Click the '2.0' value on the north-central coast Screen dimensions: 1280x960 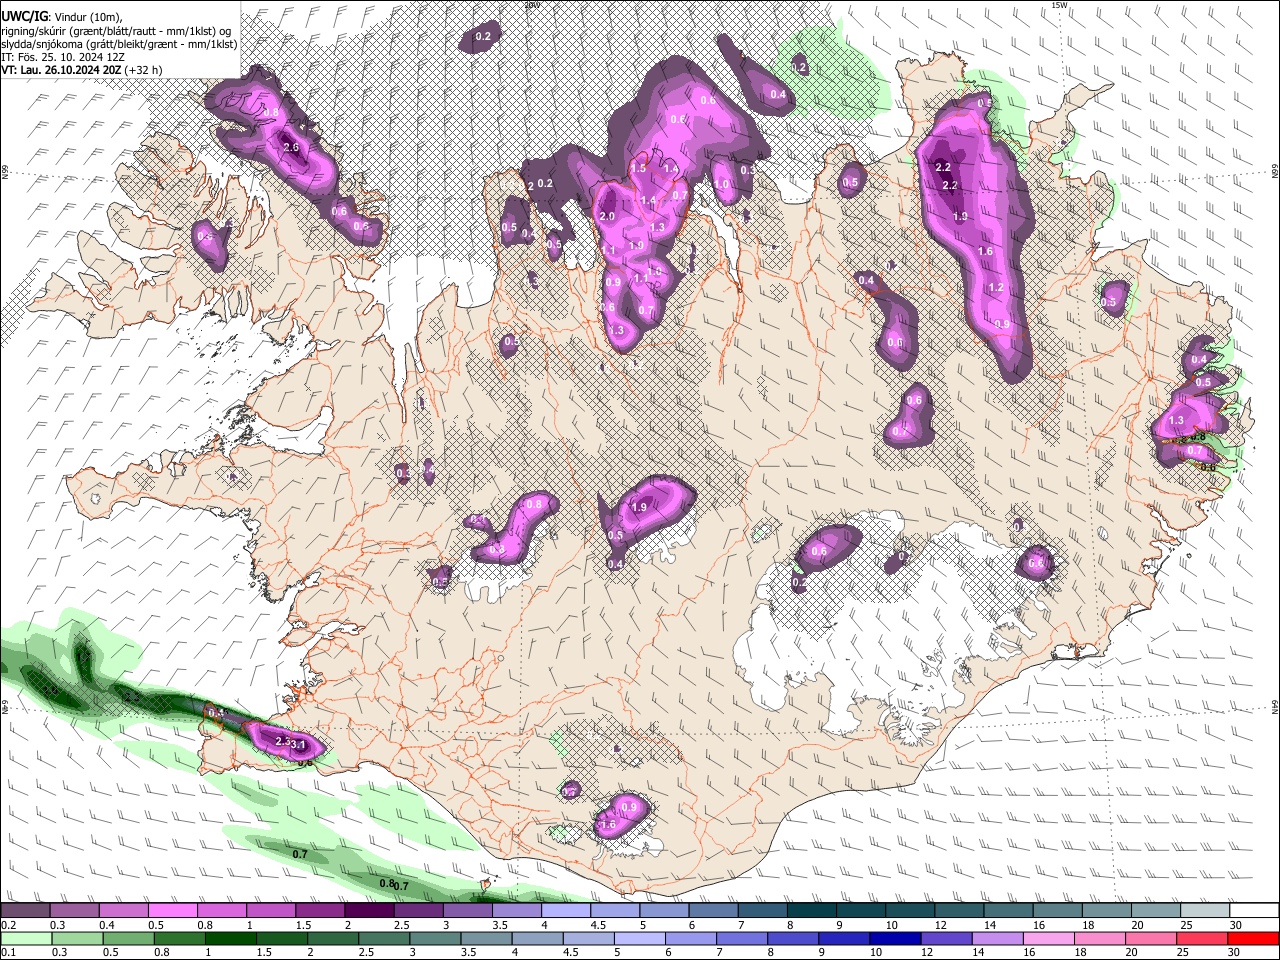pyautogui.click(x=606, y=216)
